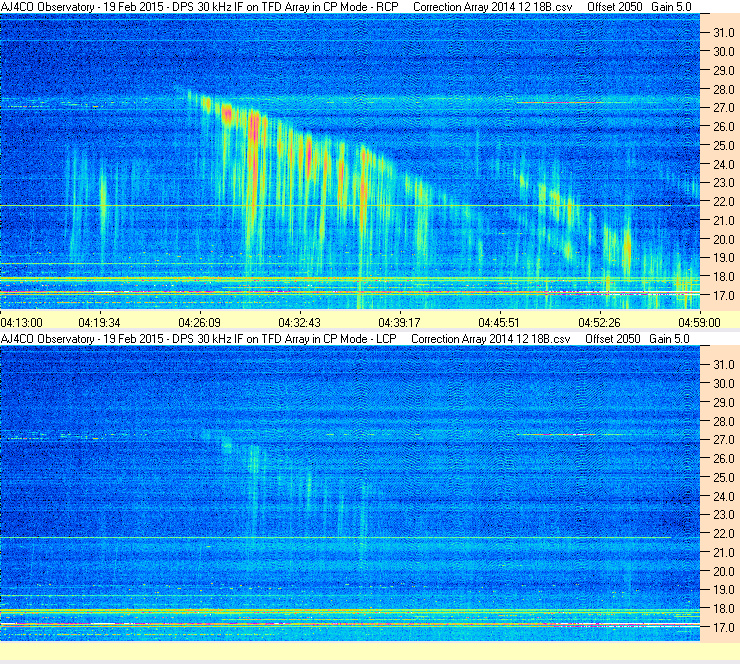Click the 24.0 frequency label on RCP panel
The width and height of the screenshot is (740, 664).
[x=724, y=164]
